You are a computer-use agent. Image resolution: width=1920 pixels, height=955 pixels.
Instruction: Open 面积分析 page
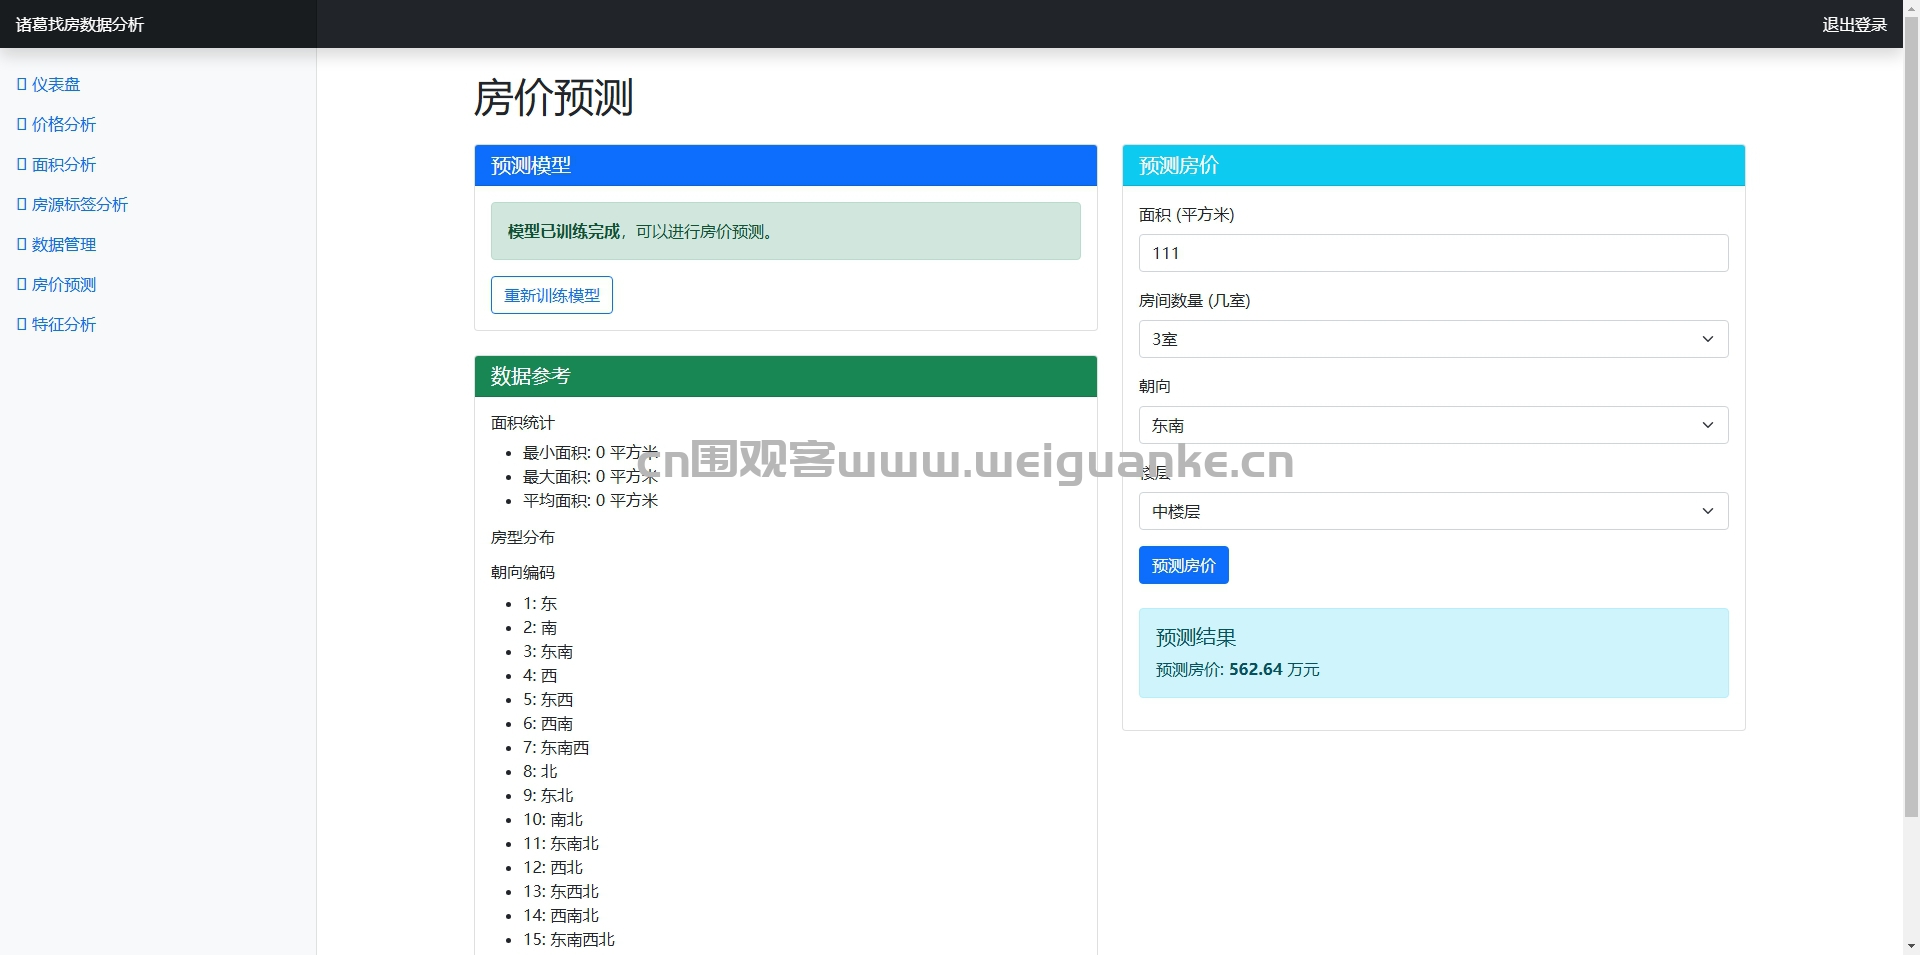click(x=57, y=165)
